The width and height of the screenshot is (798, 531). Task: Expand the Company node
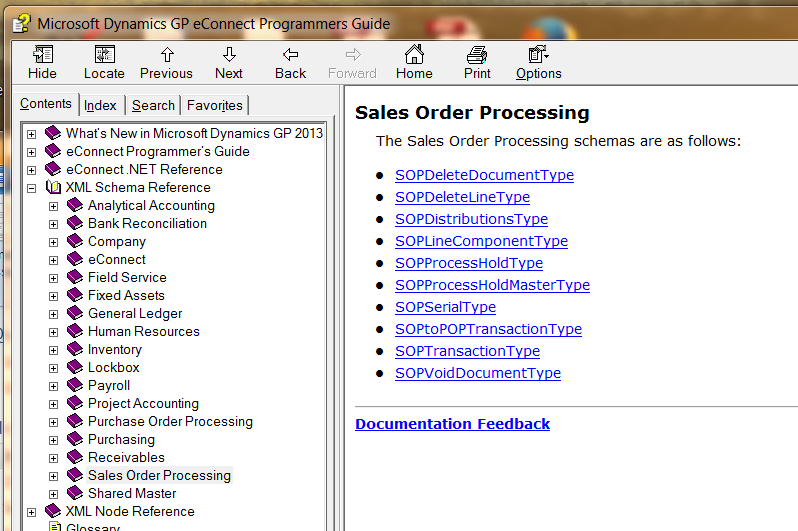pos(53,242)
